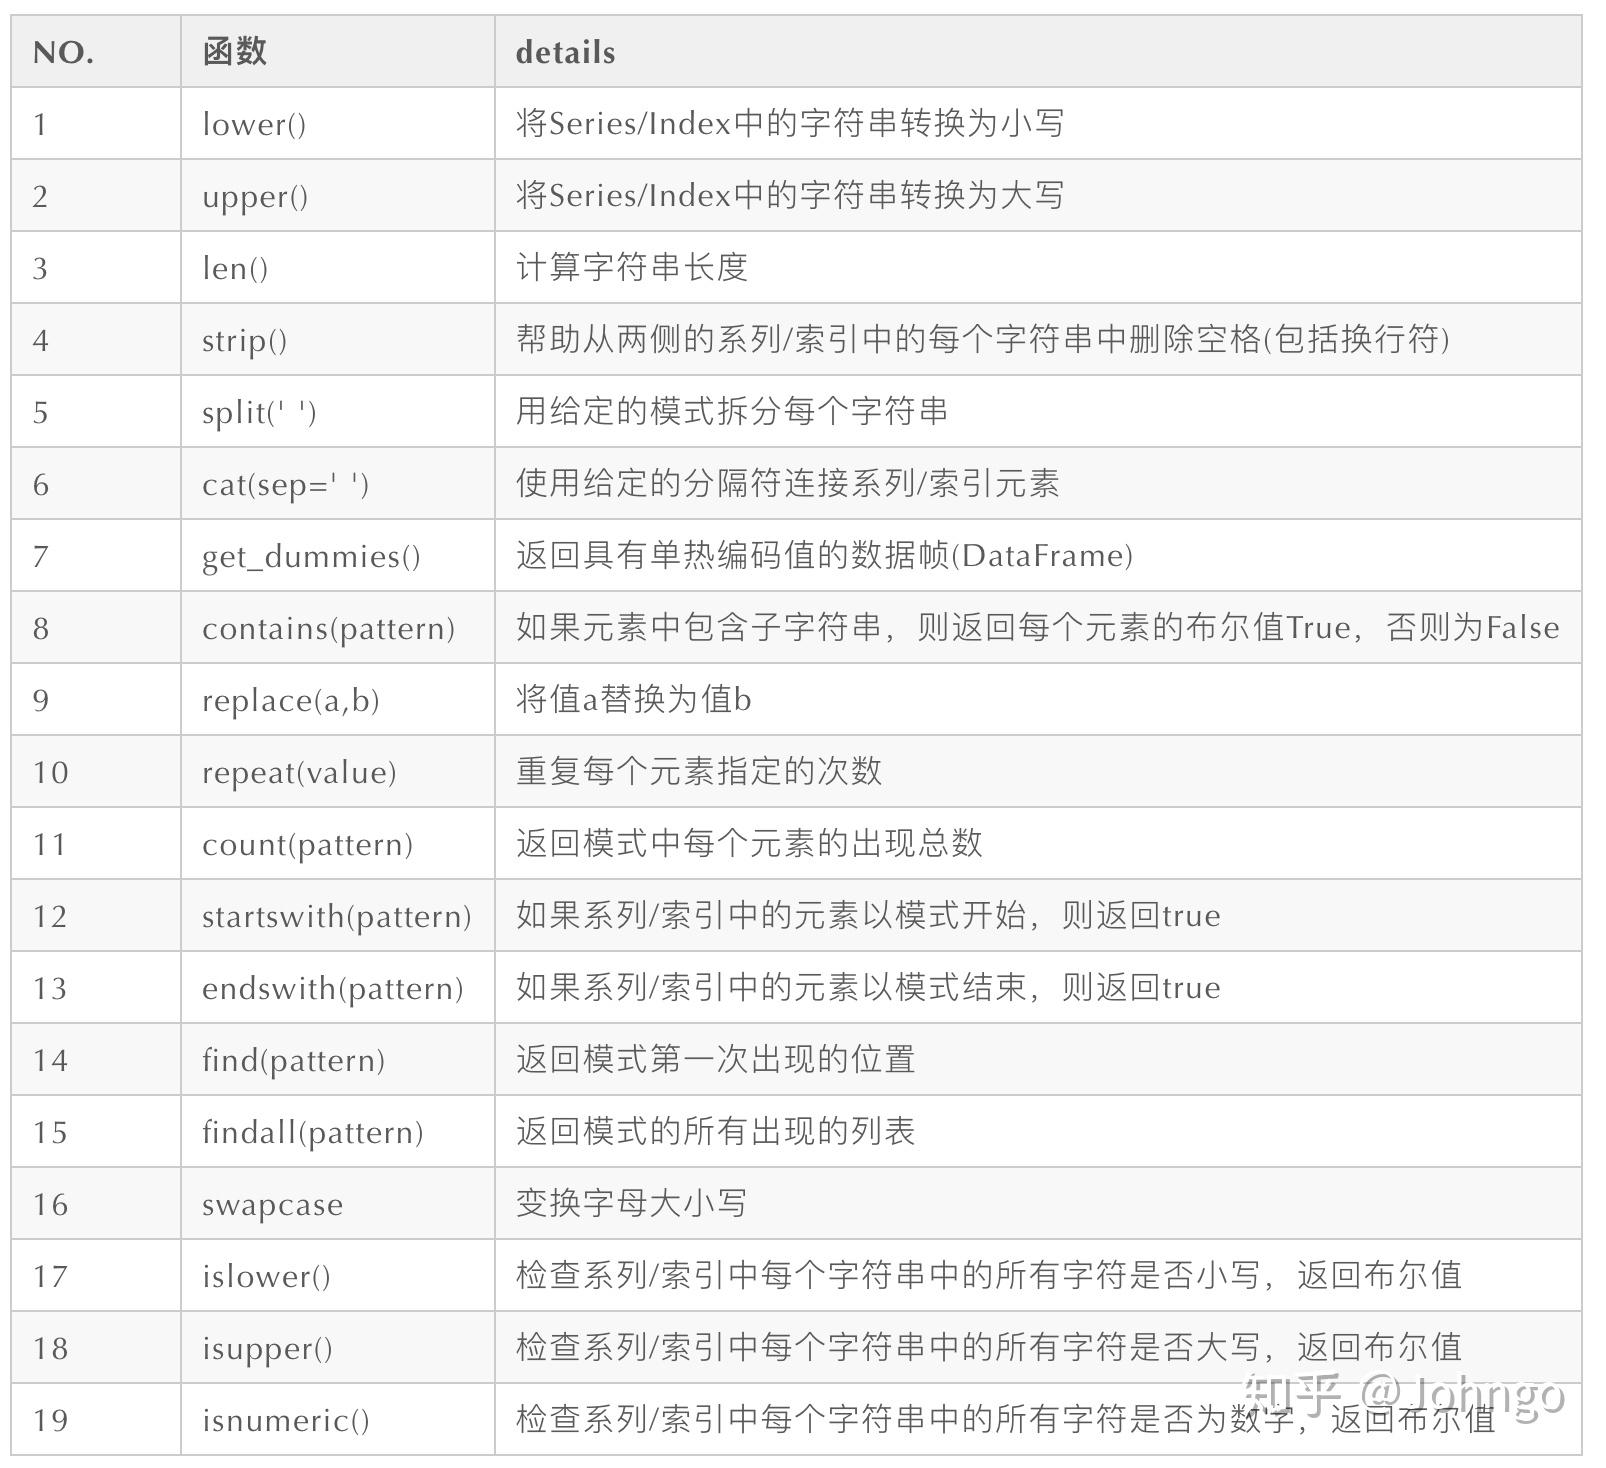
Task: Select description '返回模式第一次出现的位置'
Action: (x=716, y=1059)
